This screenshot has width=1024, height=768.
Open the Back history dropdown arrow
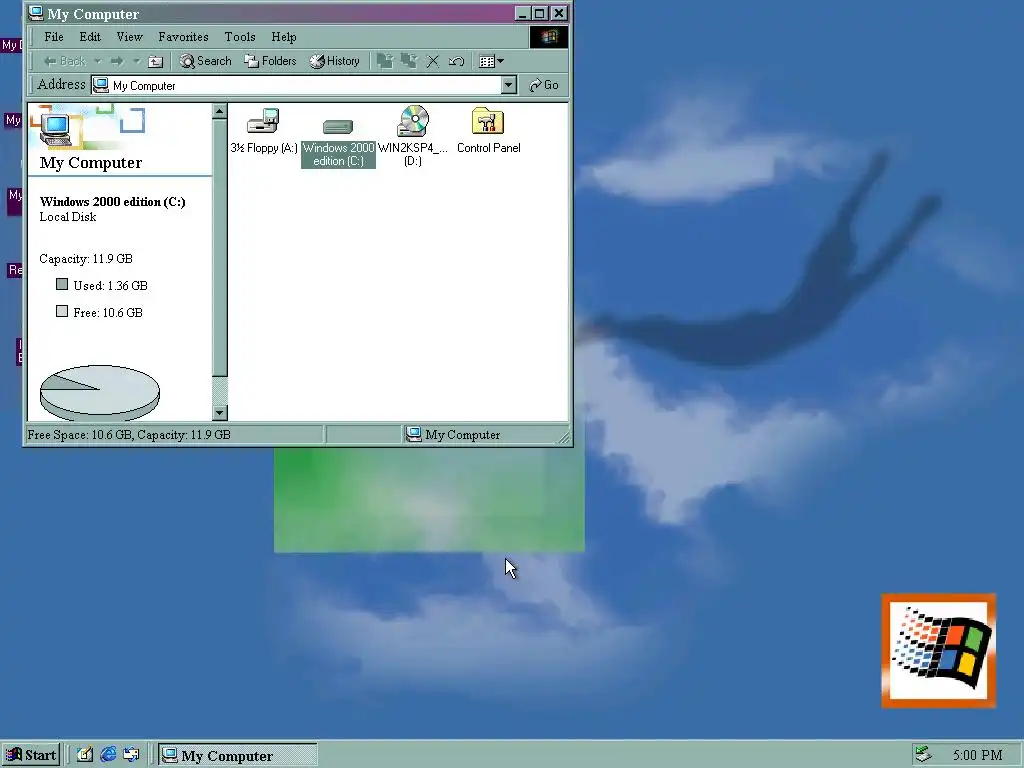point(97,61)
